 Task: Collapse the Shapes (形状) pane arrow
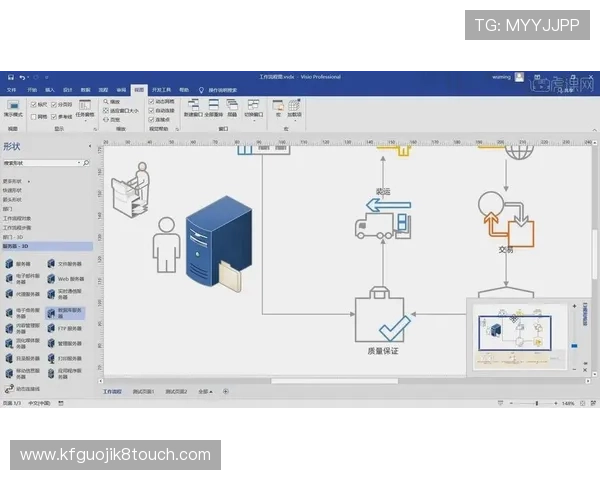click(x=90, y=146)
